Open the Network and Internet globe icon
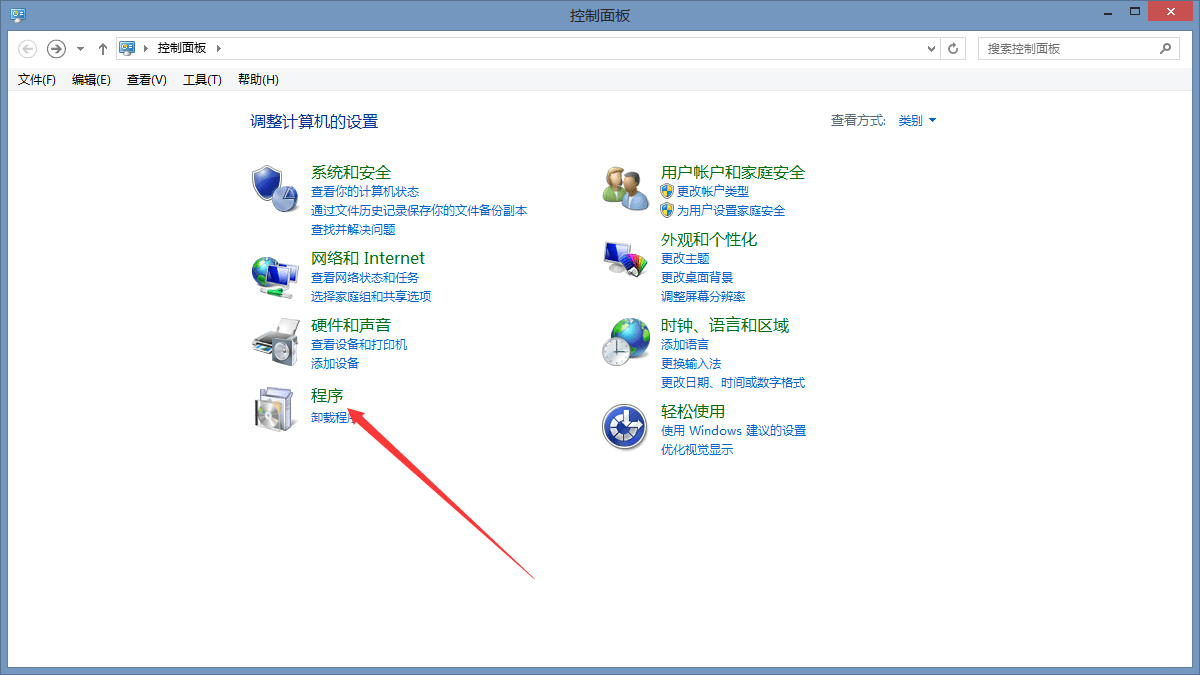The image size is (1200, 675). pyautogui.click(x=274, y=273)
